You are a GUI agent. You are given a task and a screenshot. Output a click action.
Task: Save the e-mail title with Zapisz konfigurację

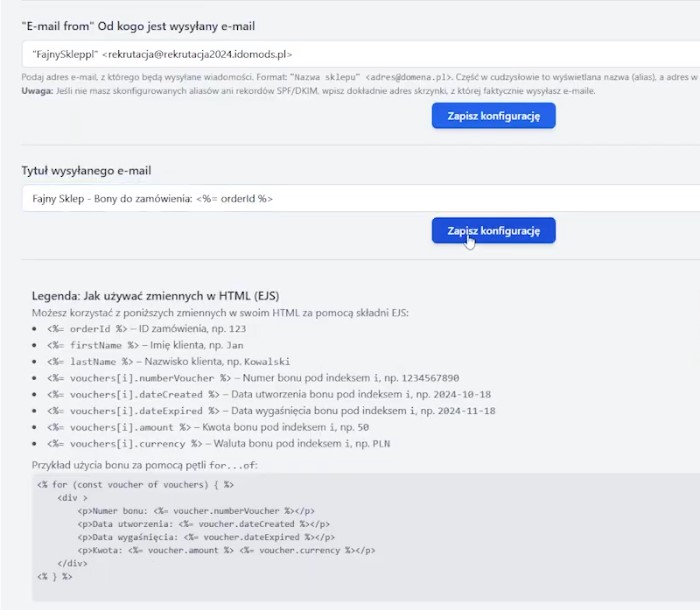tap(493, 230)
